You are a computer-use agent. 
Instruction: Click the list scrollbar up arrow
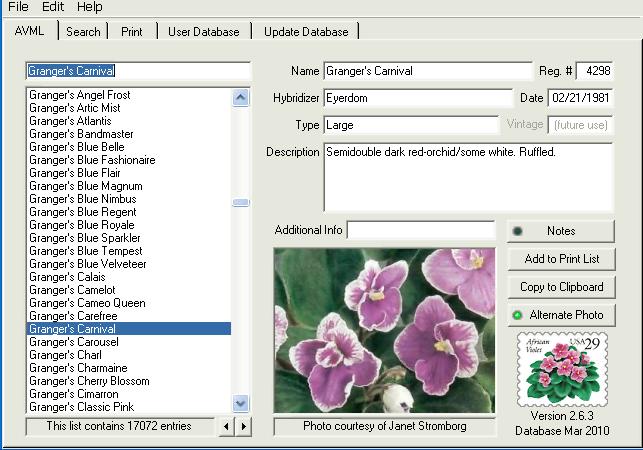pyautogui.click(x=241, y=98)
